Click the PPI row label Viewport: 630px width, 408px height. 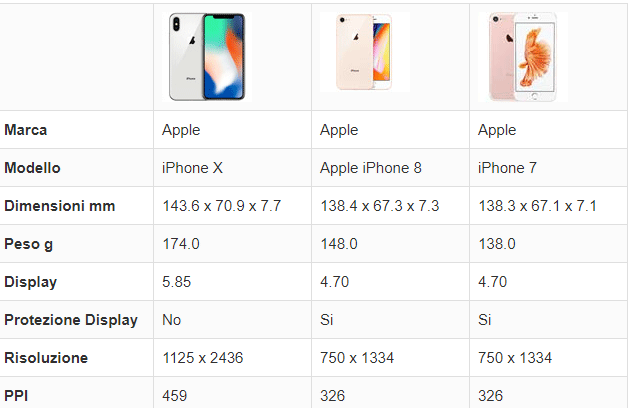[x=17, y=395]
